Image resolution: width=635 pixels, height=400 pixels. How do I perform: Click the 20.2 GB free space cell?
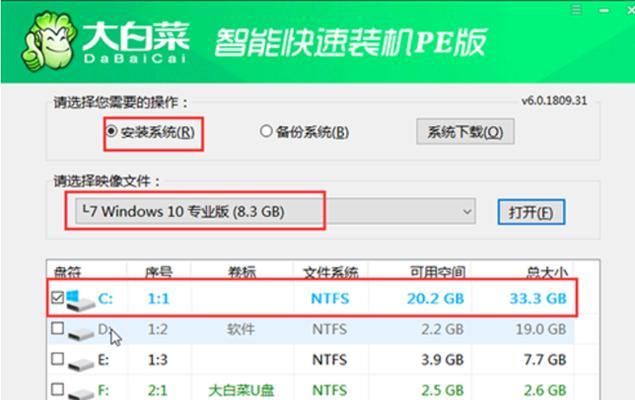[x=435, y=298]
